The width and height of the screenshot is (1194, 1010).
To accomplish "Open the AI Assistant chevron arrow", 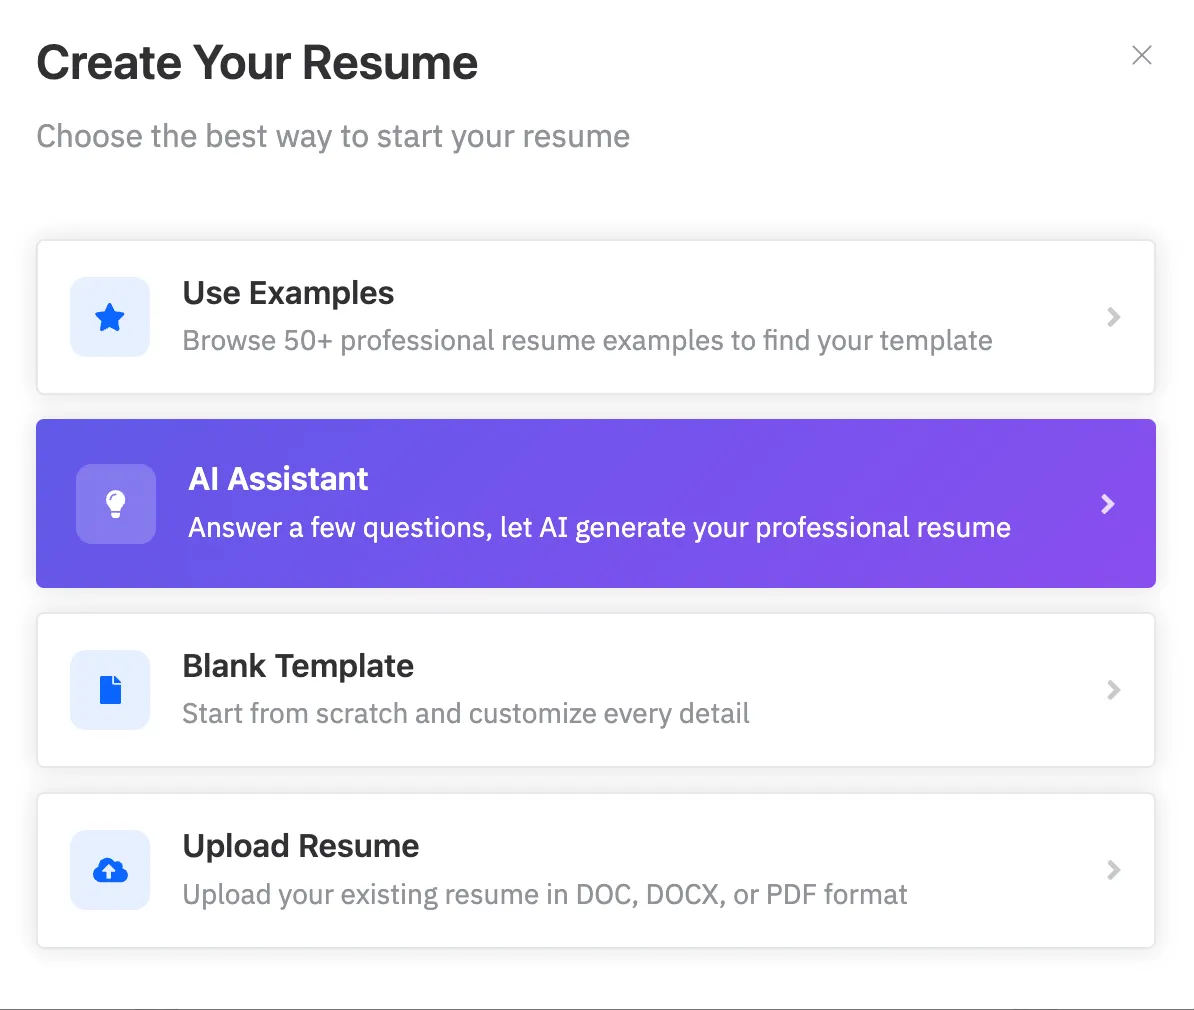I will [1107, 504].
